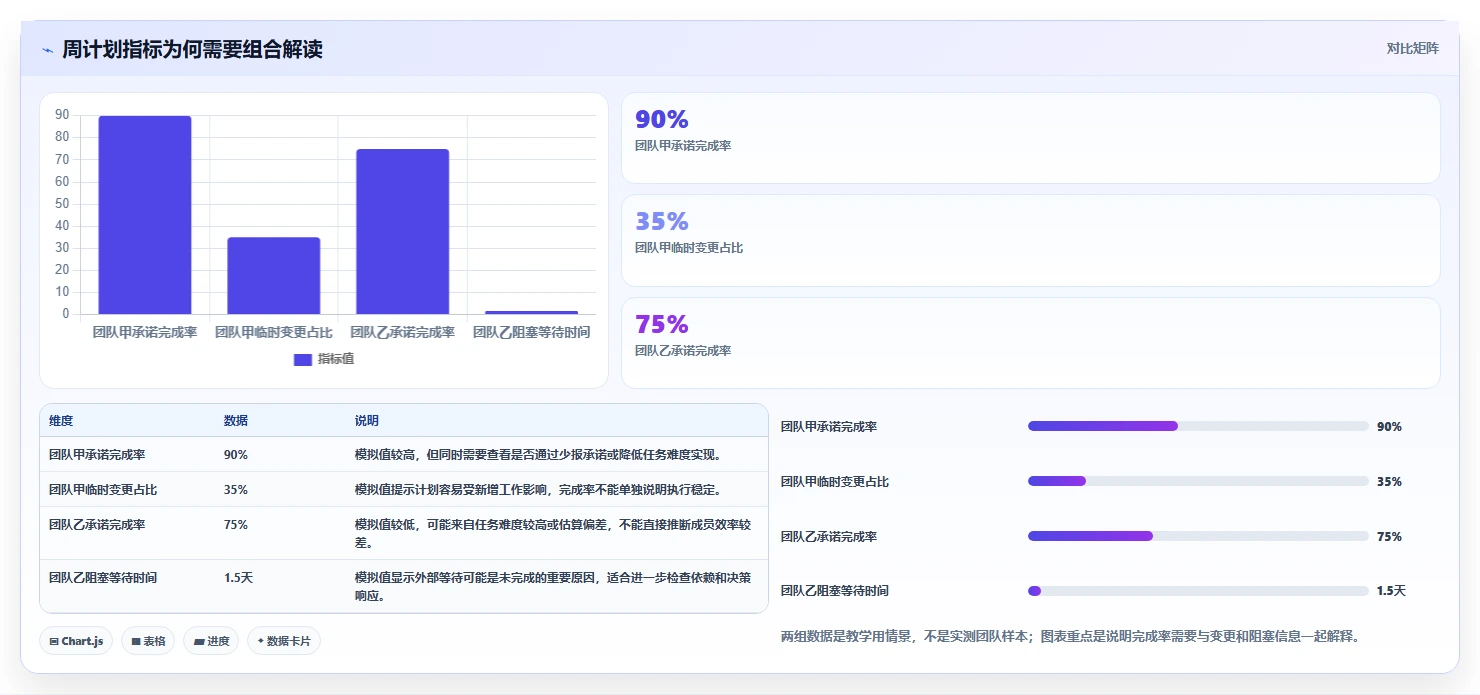Select the Chart.js tag chip
Image resolution: width=1480 pixels, height=695 pixels.
pos(76,641)
